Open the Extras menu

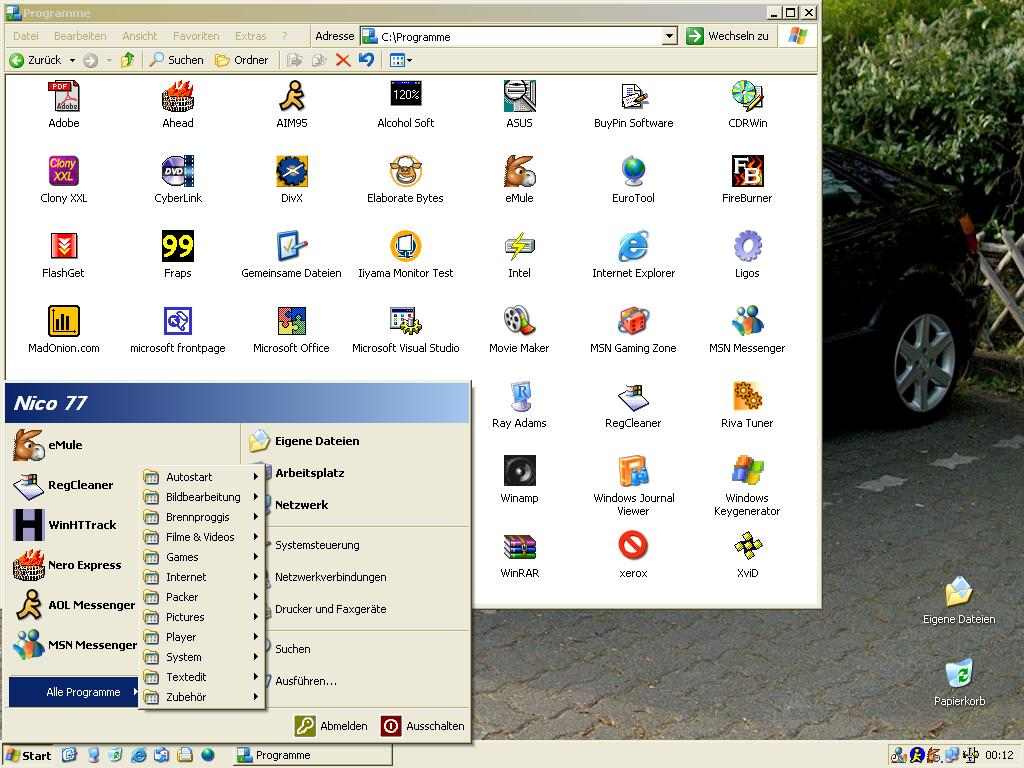[250, 36]
